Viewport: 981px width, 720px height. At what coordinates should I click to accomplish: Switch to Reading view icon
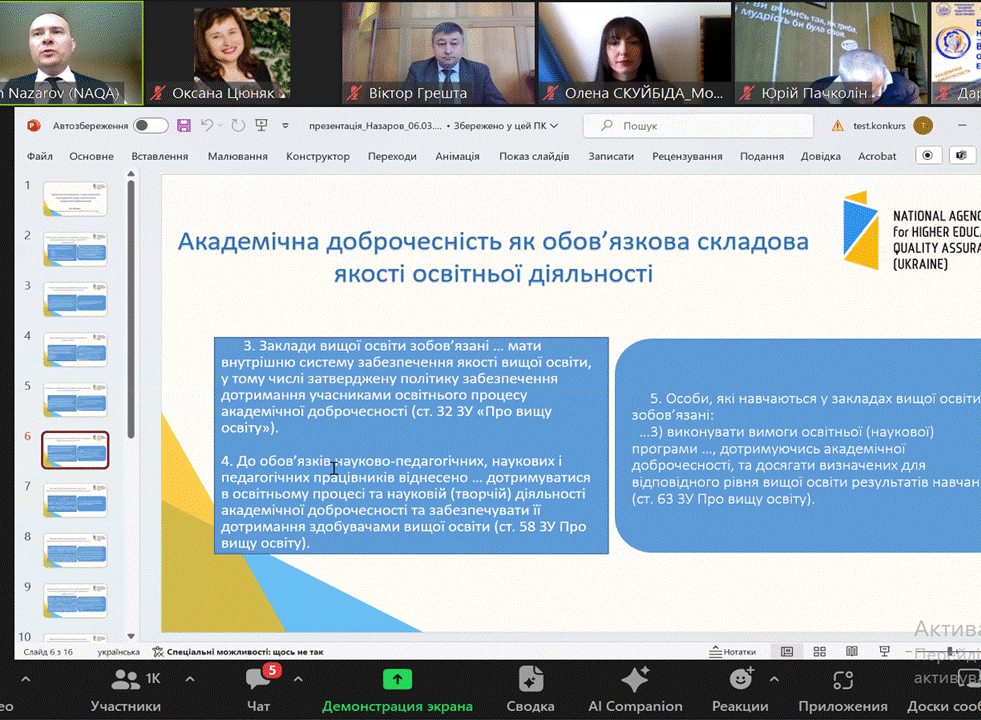click(x=852, y=651)
